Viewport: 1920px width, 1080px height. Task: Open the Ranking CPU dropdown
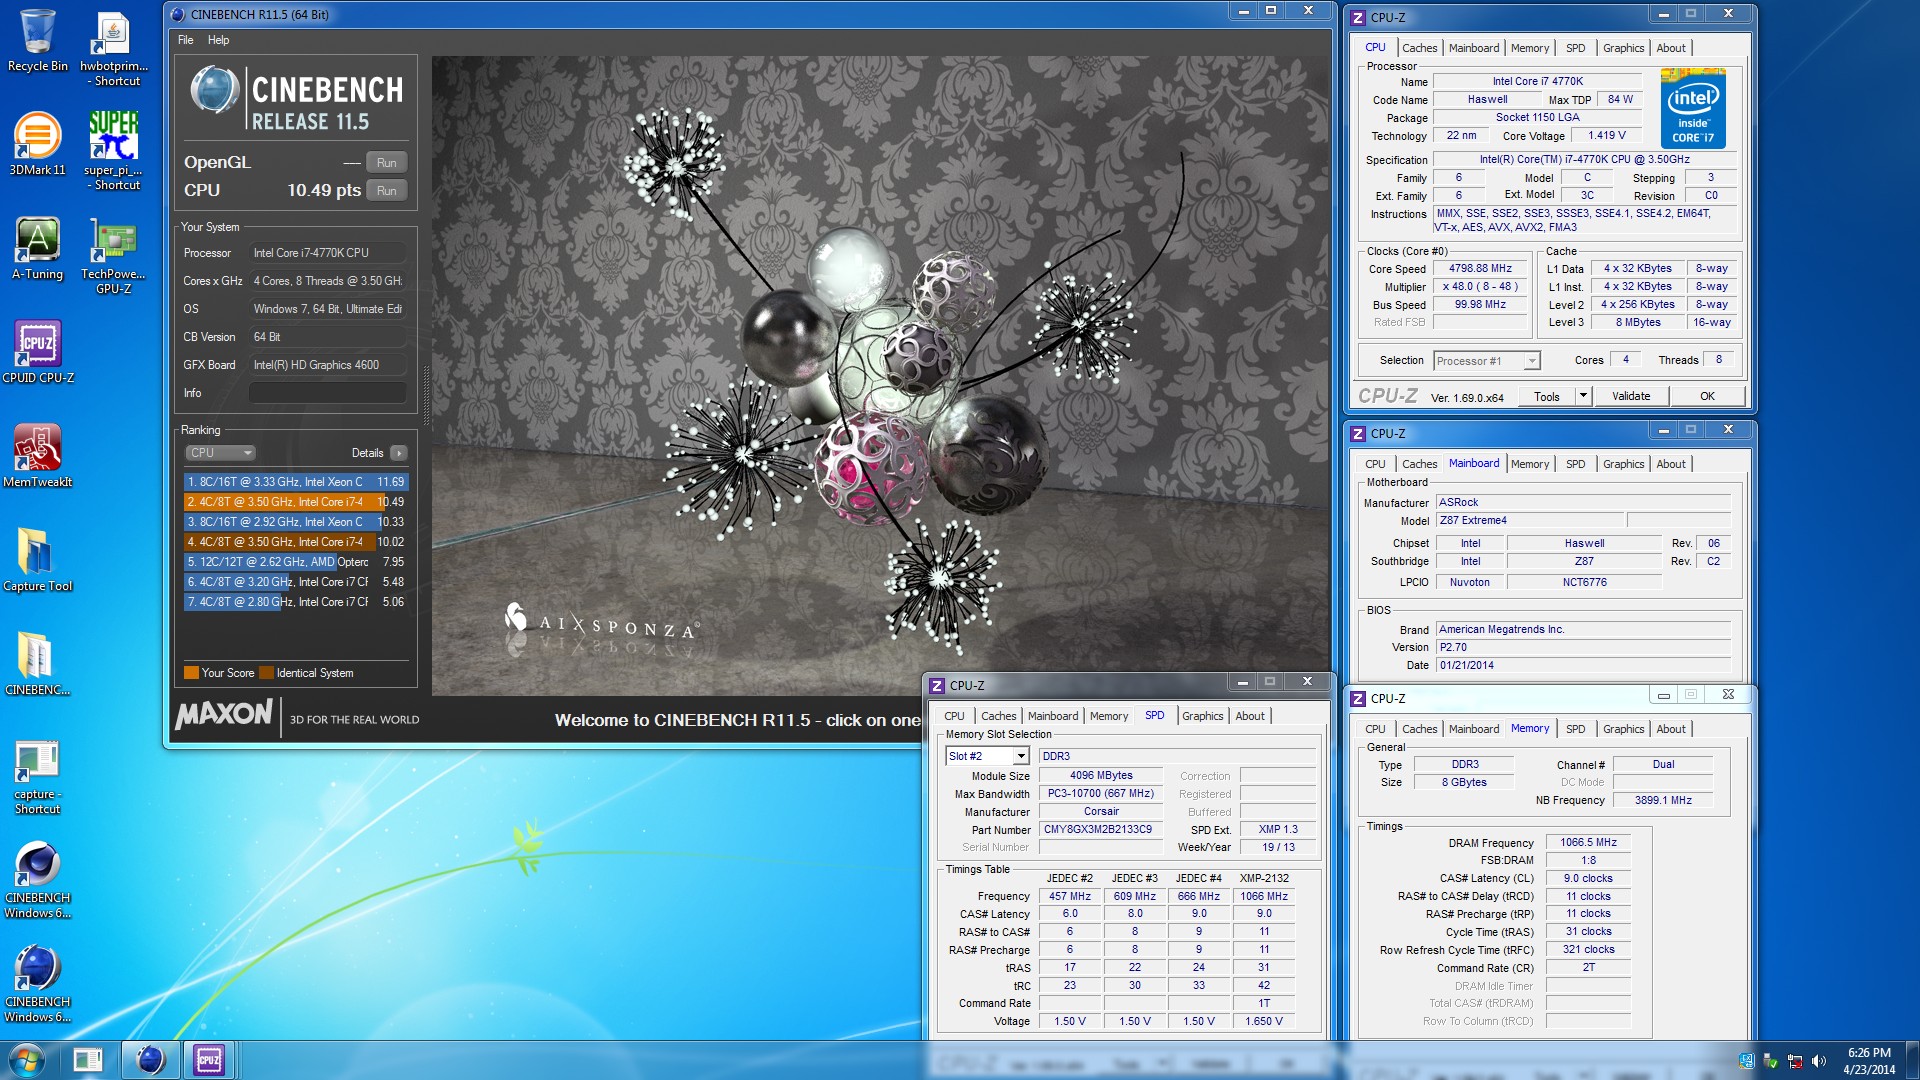pos(220,453)
